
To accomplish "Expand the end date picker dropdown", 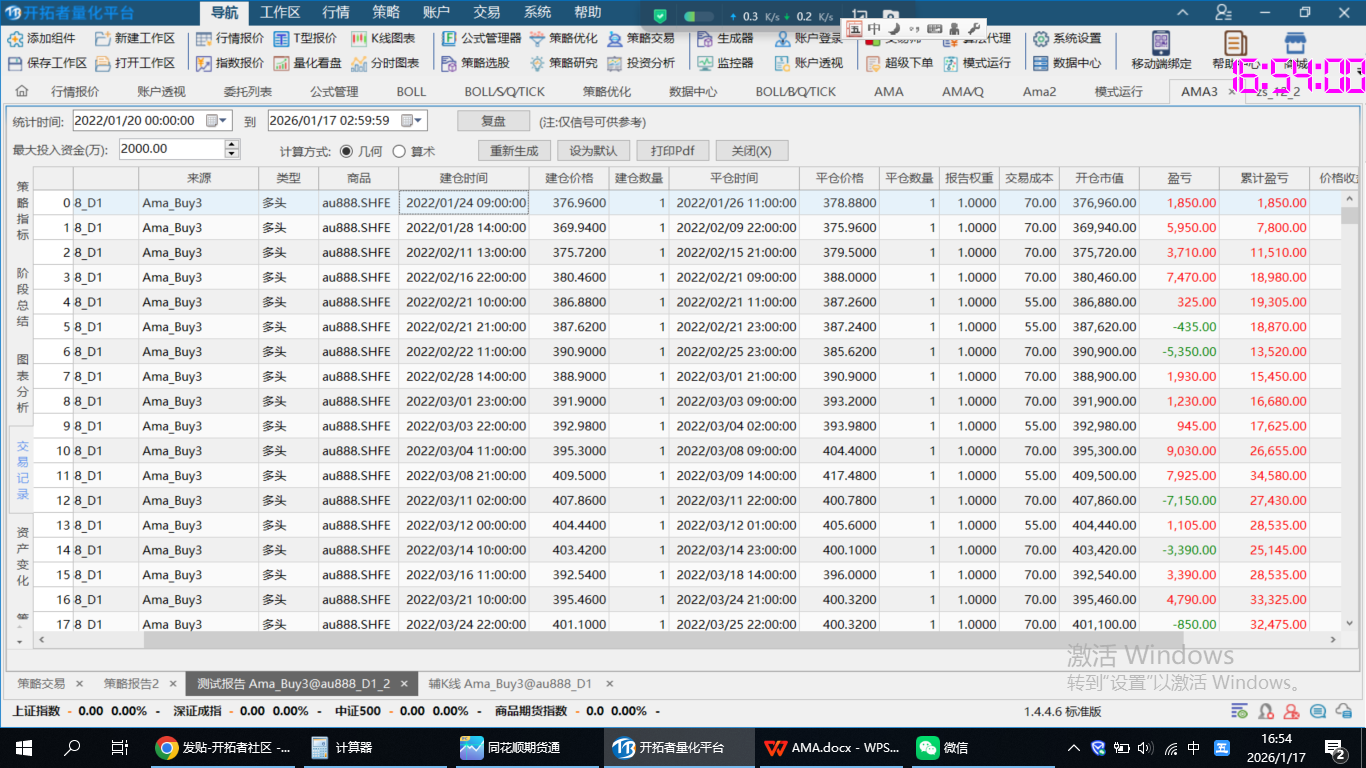I will pos(411,121).
